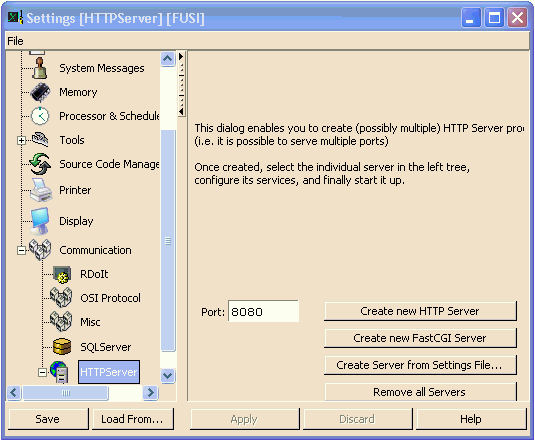This screenshot has height=440, width=535.
Task: Click the tree vertical scrollbar thumb
Action: [168, 240]
